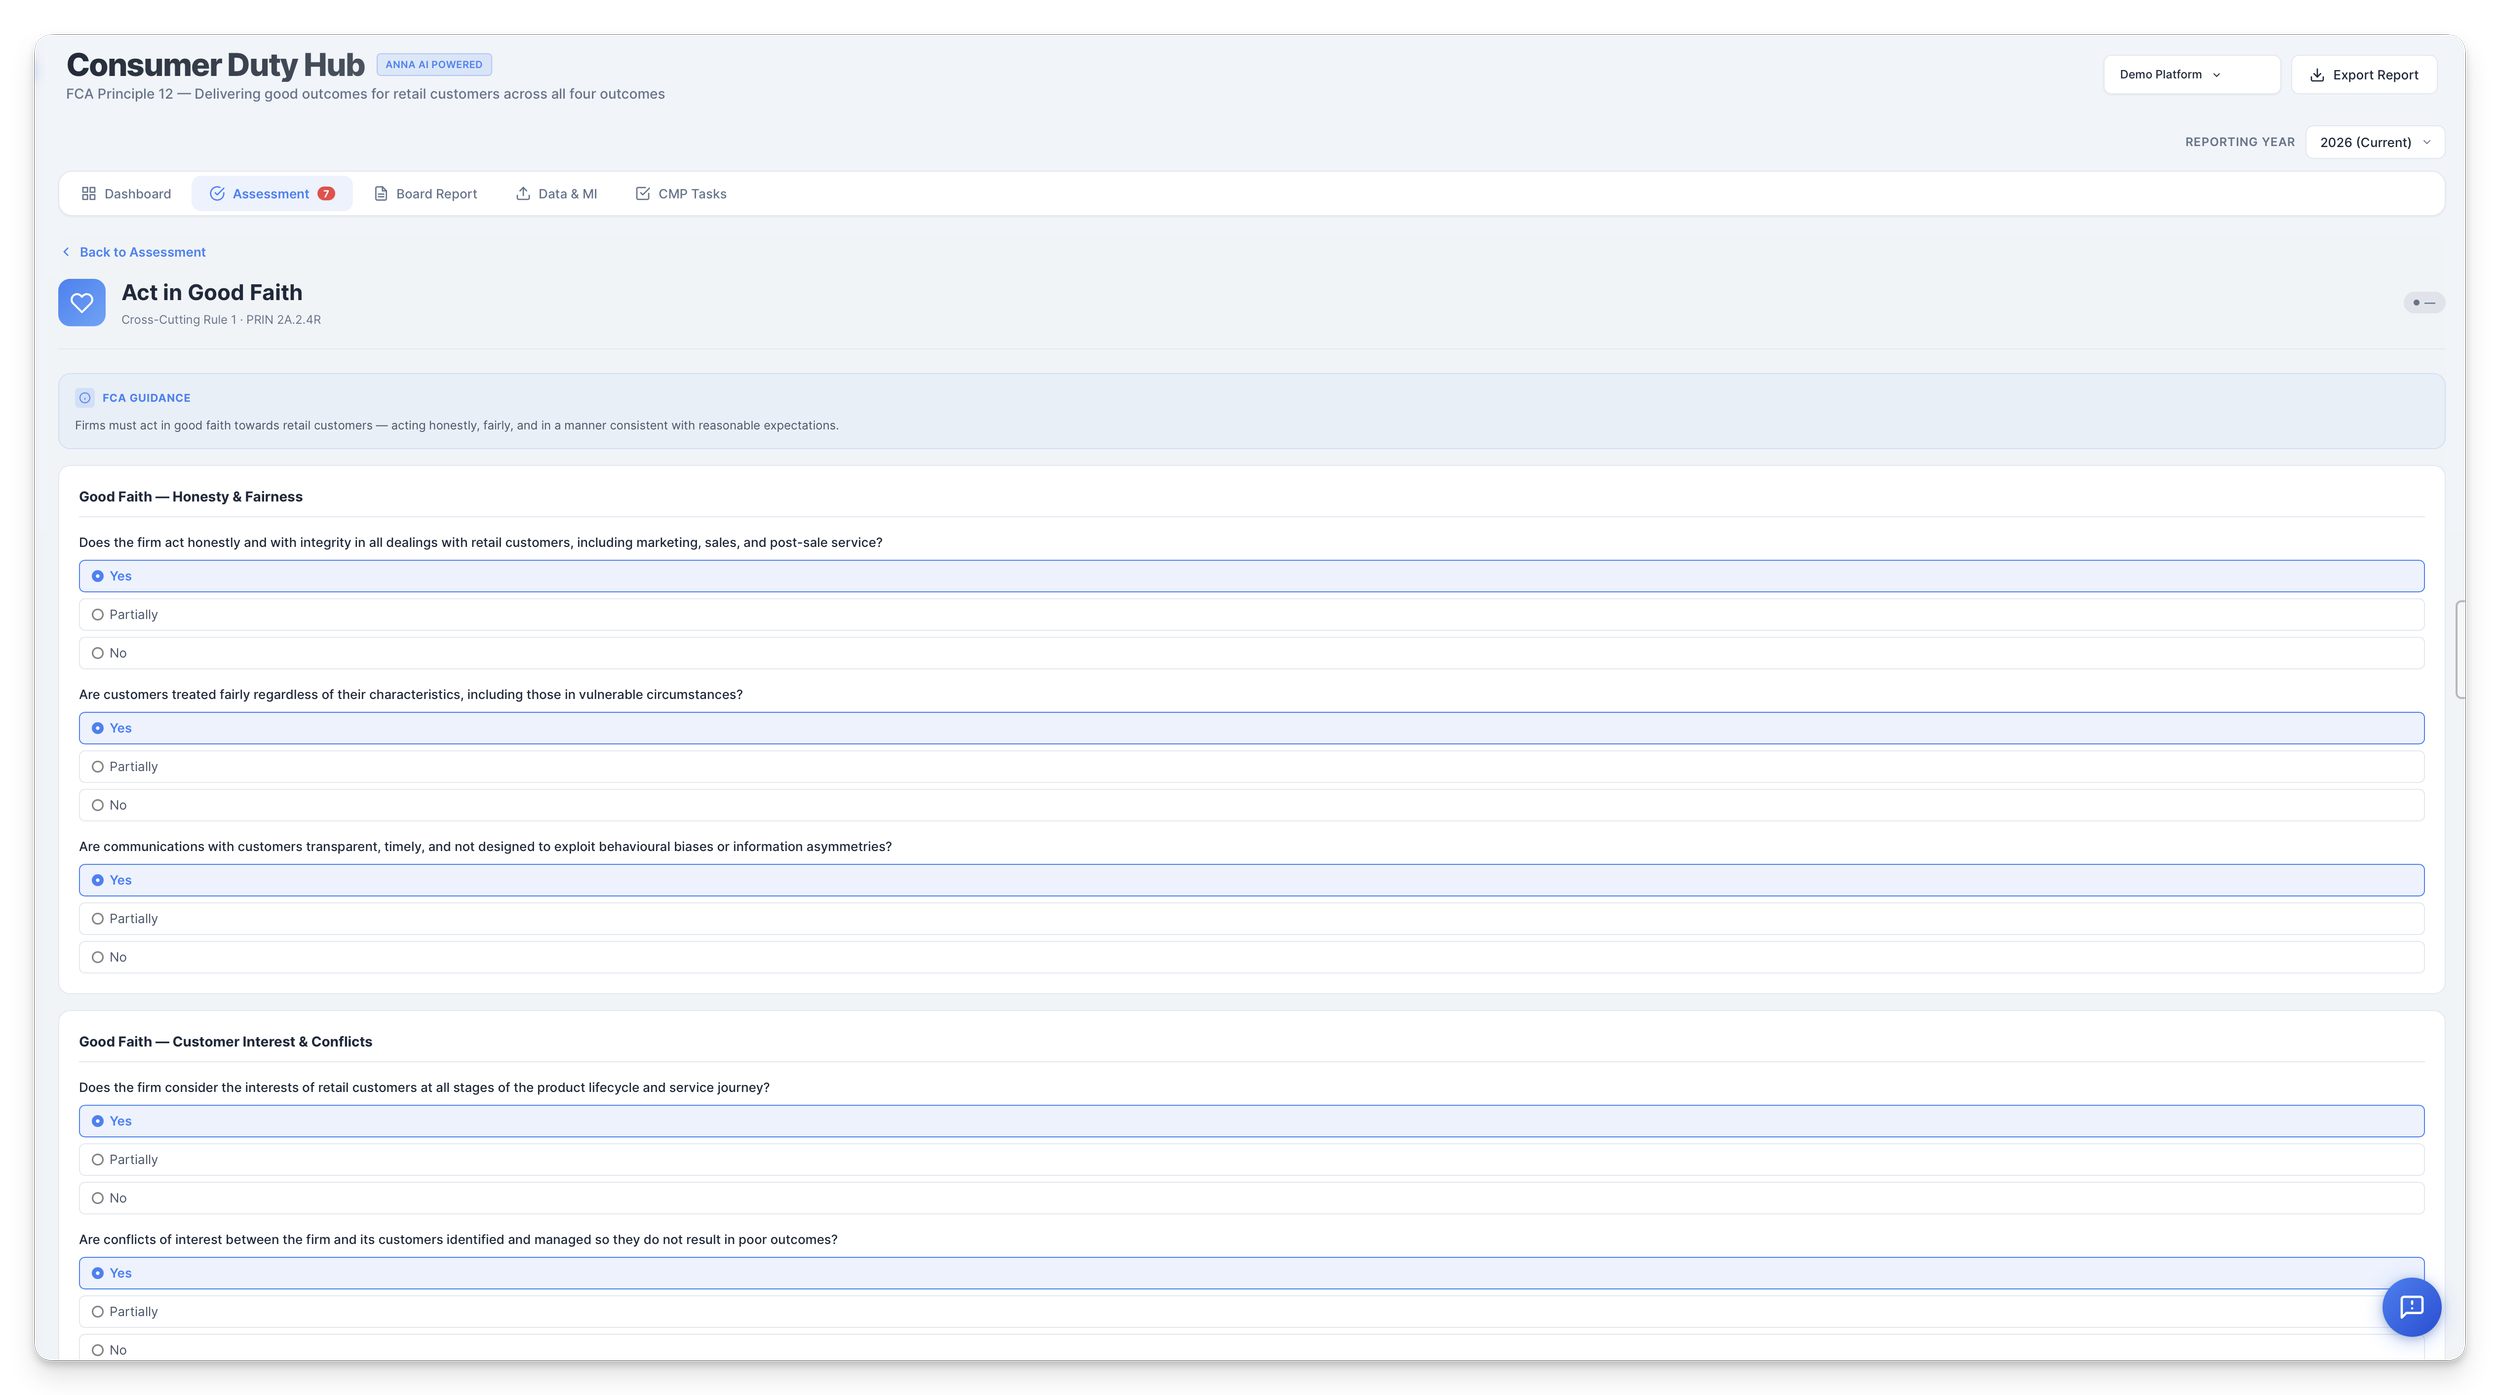
Task: Click the FCA Guidance info icon
Action: click(x=85, y=398)
